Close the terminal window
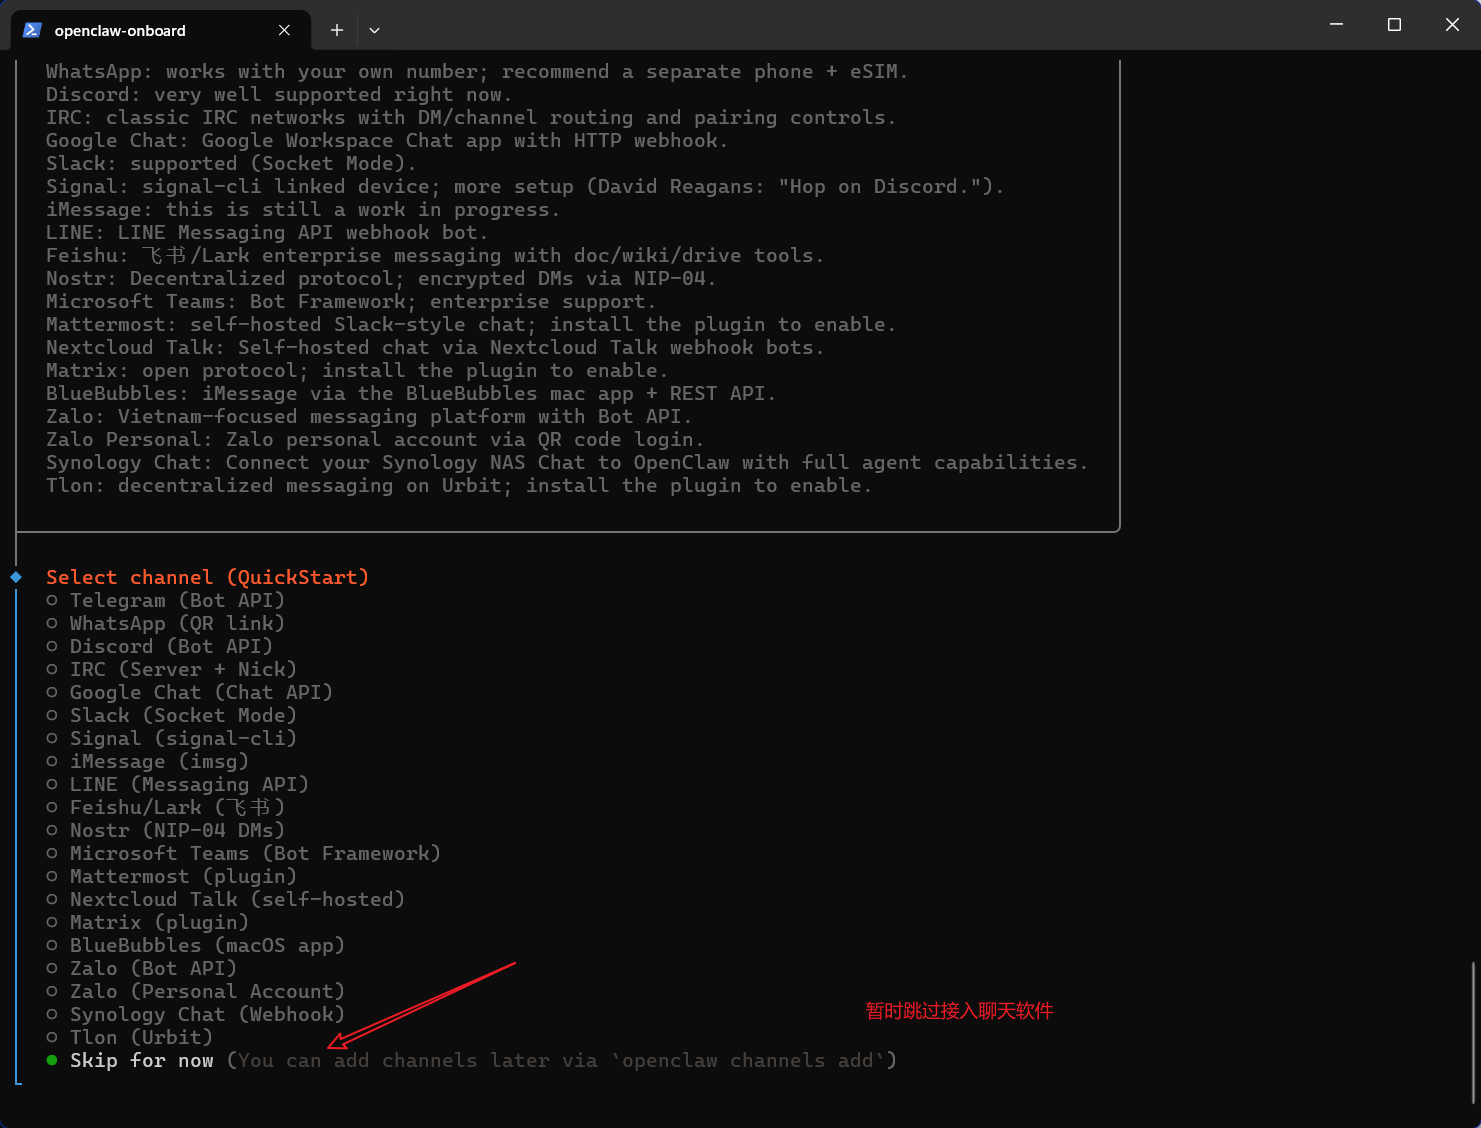The image size is (1481, 1128). (1452, 24)
